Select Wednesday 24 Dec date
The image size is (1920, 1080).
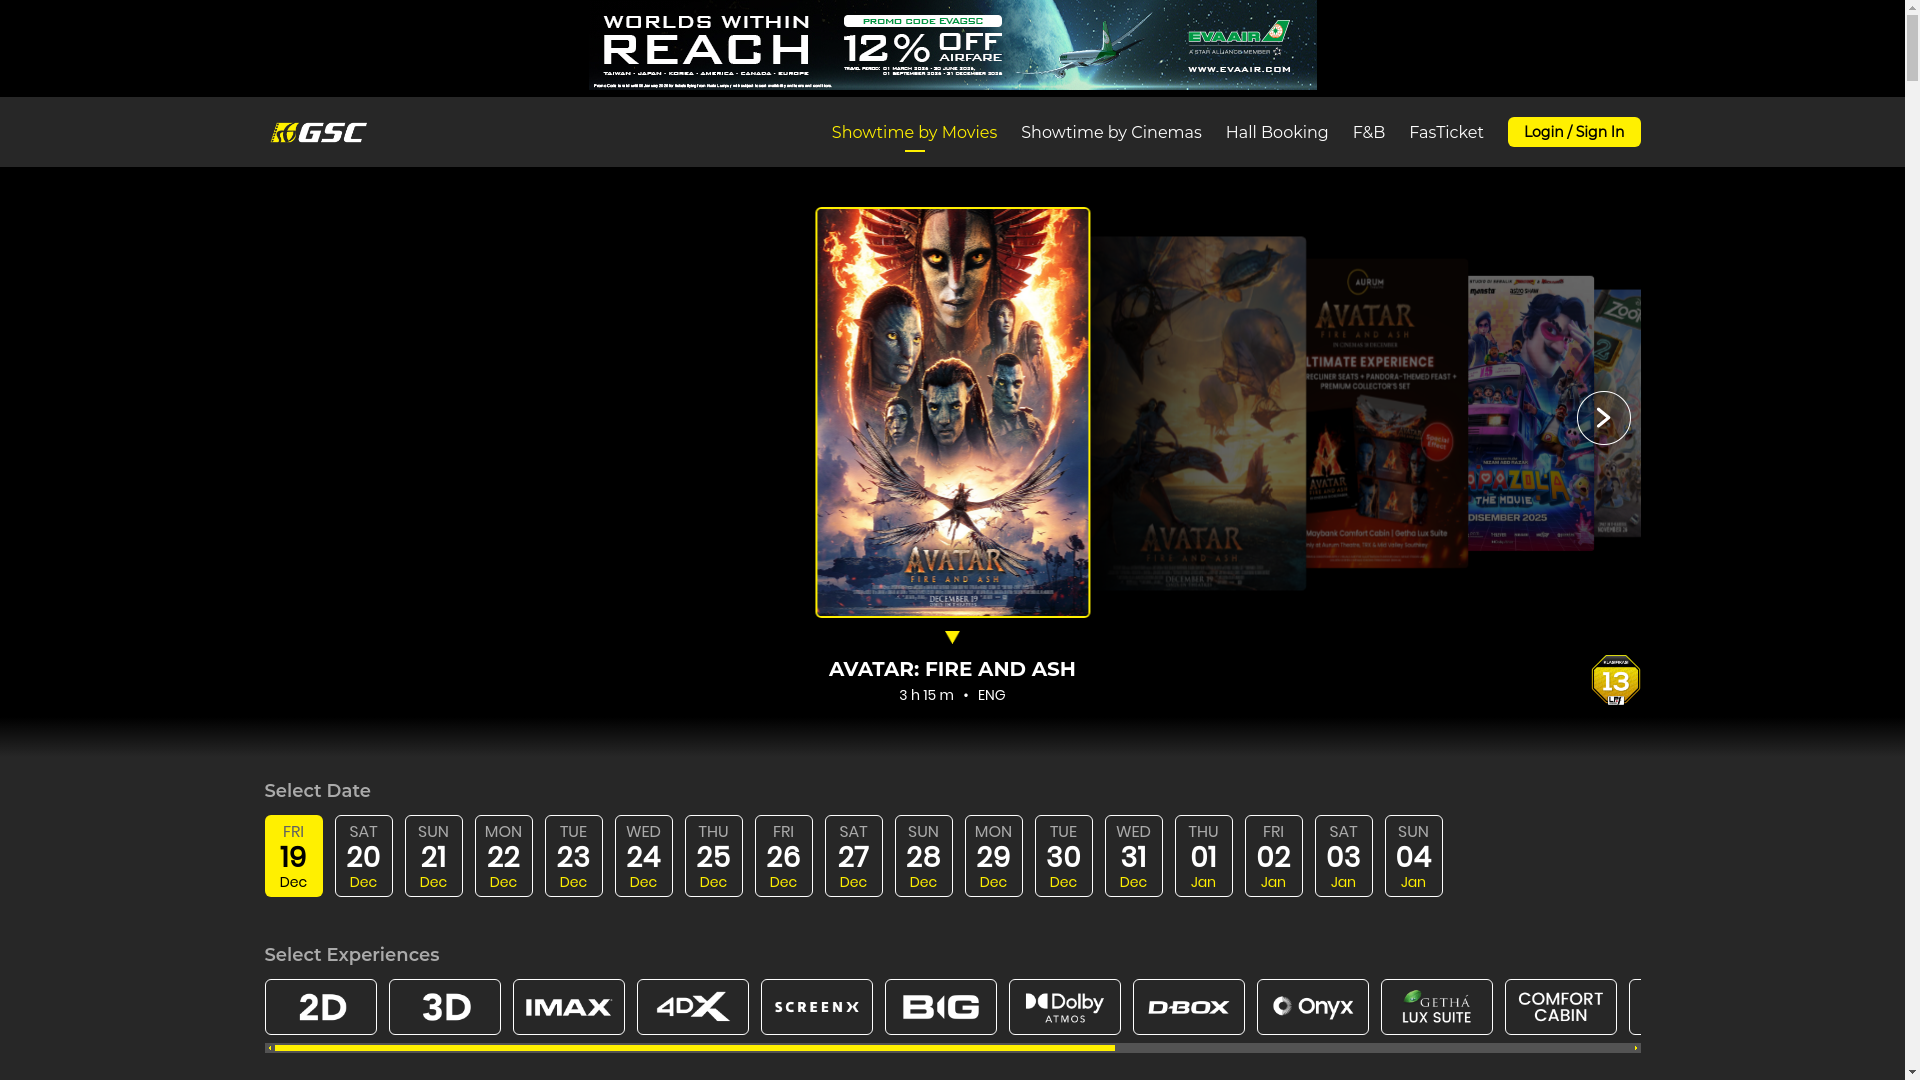click(643, 856)
